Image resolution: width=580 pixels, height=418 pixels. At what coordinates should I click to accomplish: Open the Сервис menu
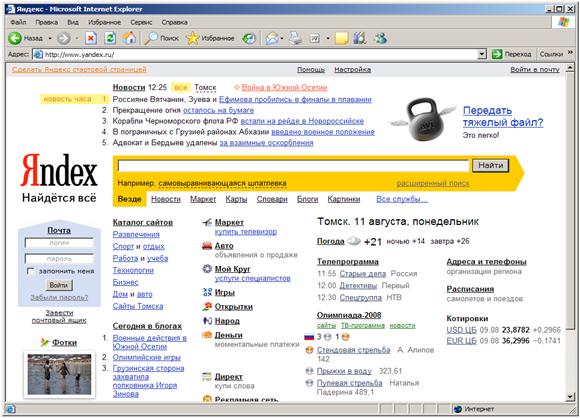tap(141, 22)
